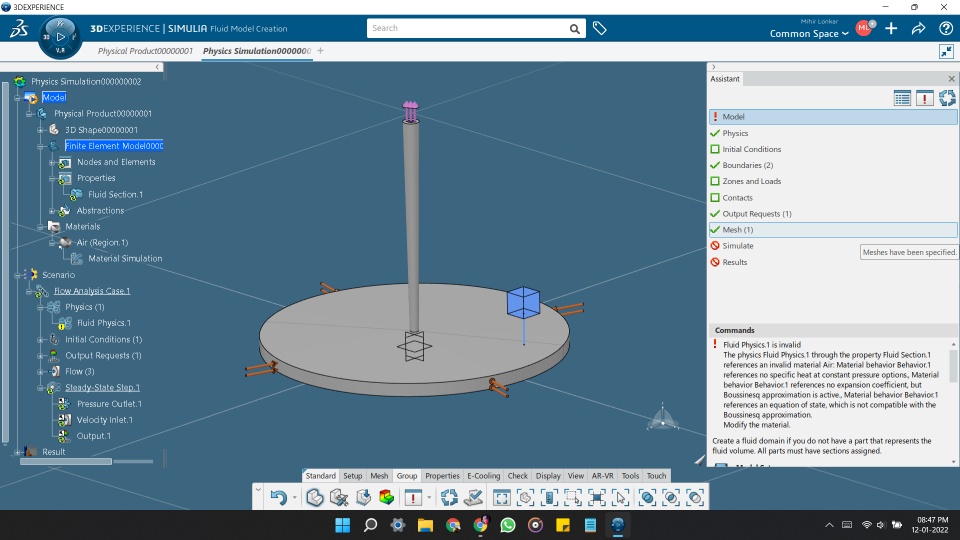Open the Display toolbar tab
This screenshot has height=540, width=960.
[x=548, y=476]
